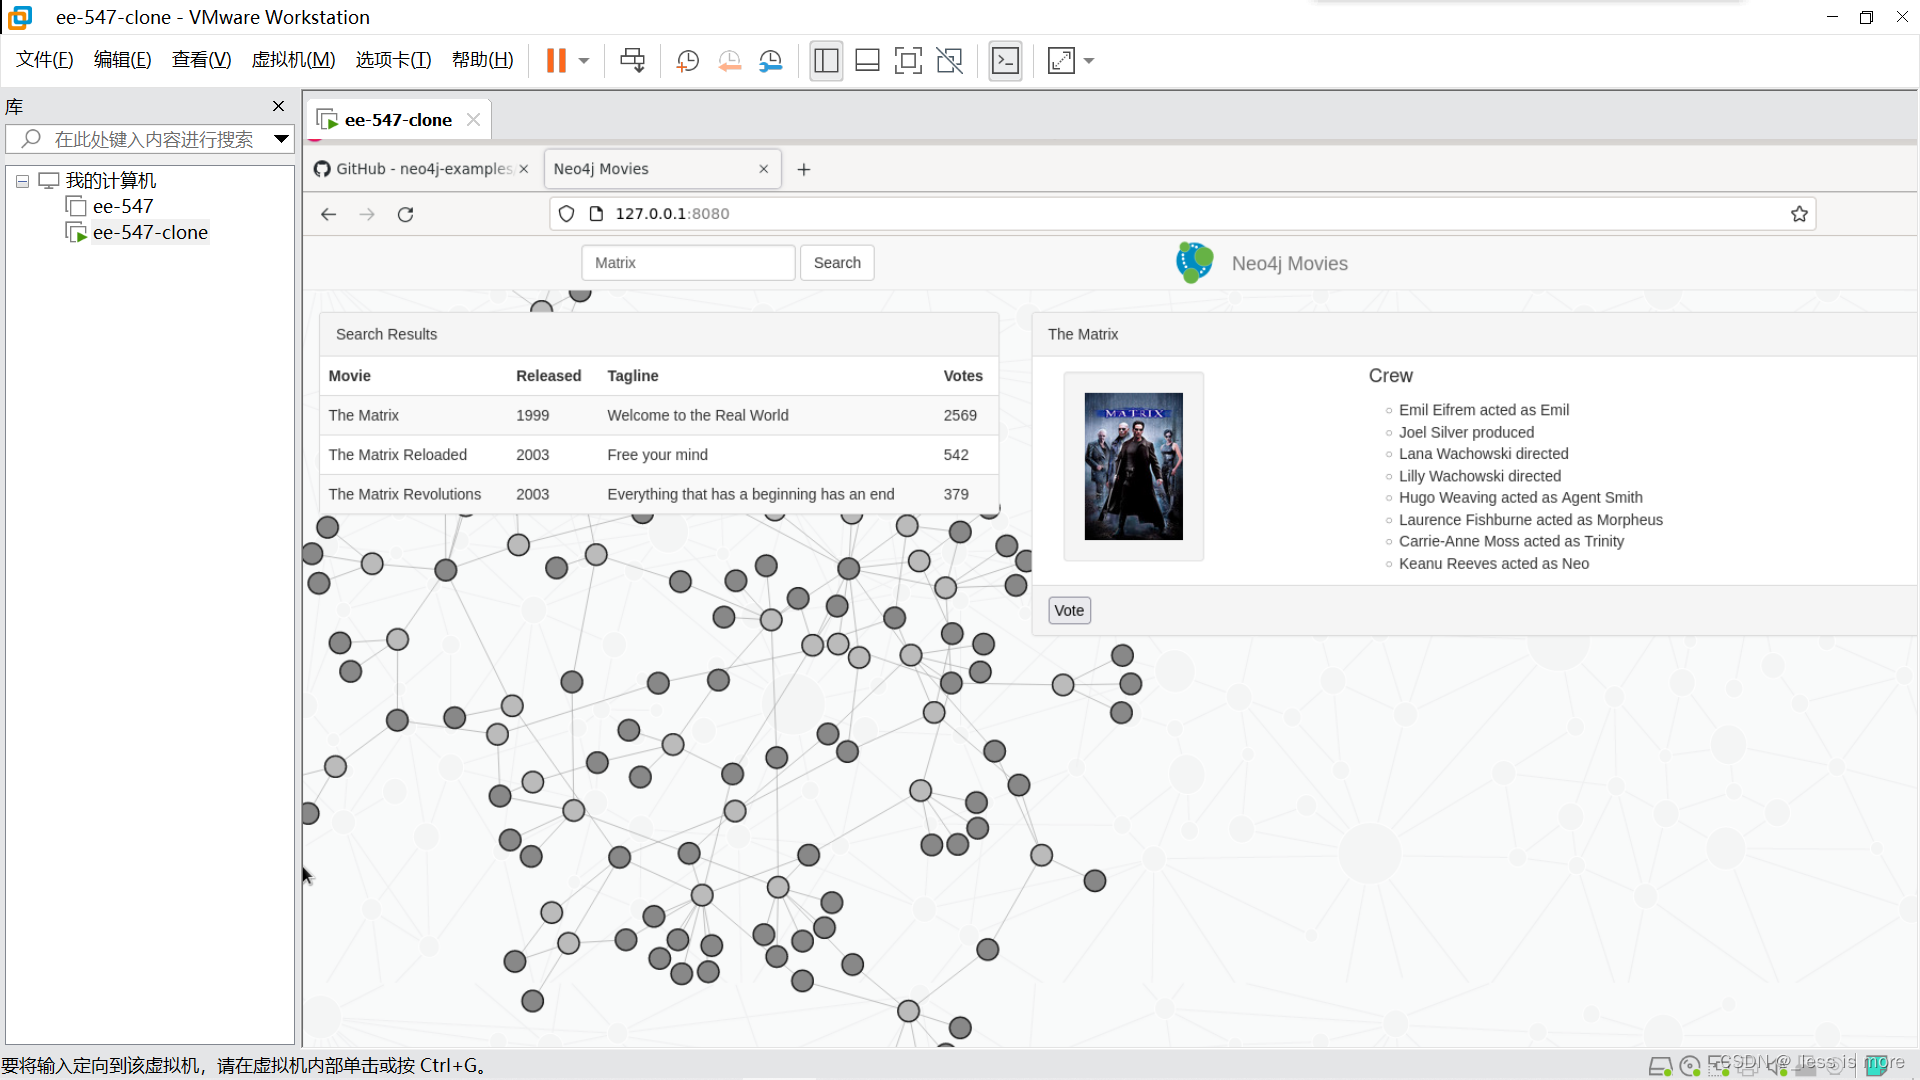Click the Search button

(837, 262)
